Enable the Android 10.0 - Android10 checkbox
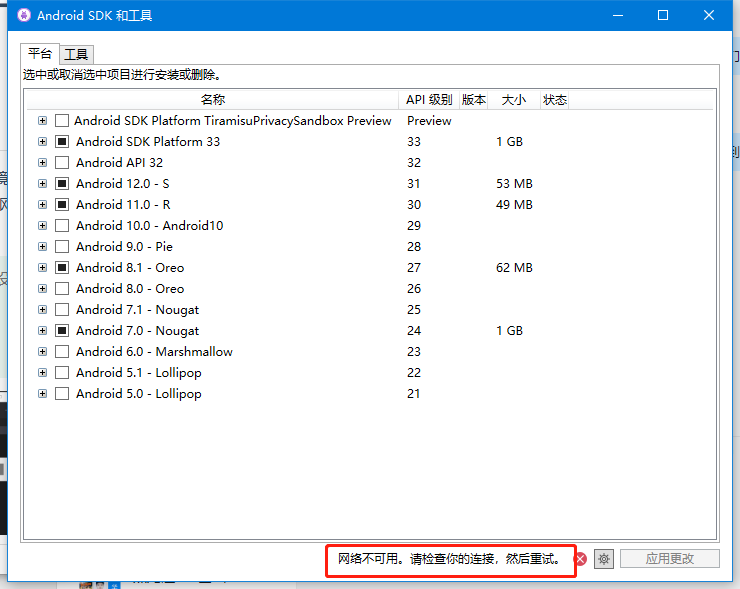The width and height of the screenshot is (740, 589). pos(62,225)
